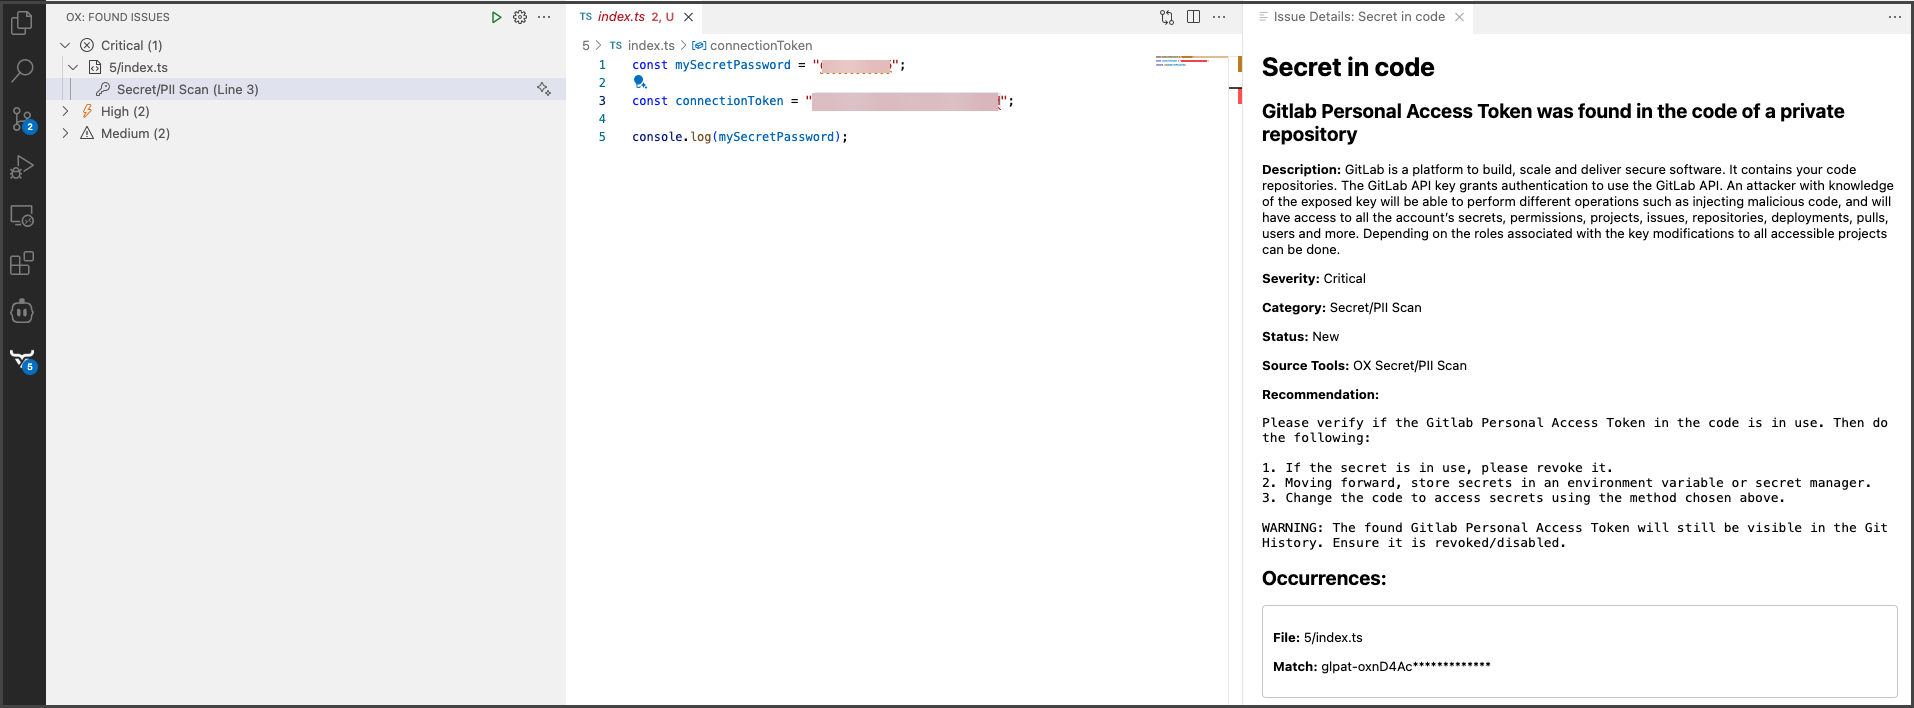Run OX scan with the play icon
This screenshot has height=708, width=1914.
point(496,17)
